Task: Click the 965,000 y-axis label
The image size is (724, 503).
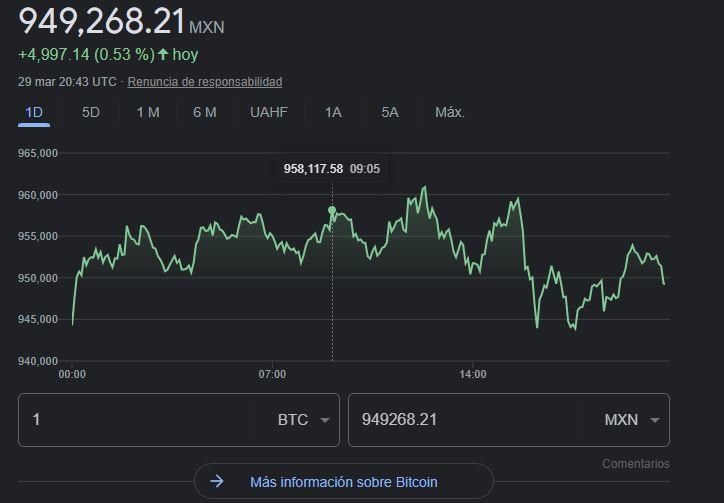Action: tap(38, 153)
